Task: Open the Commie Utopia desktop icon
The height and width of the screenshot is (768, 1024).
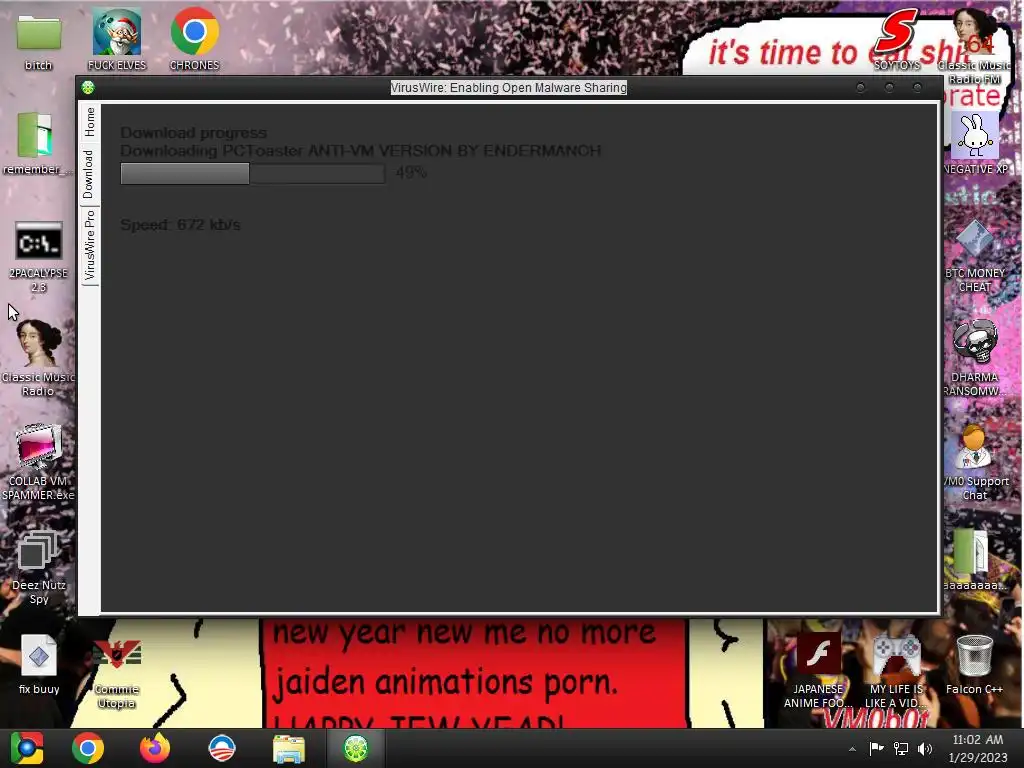Action: [x=116, y=673]
